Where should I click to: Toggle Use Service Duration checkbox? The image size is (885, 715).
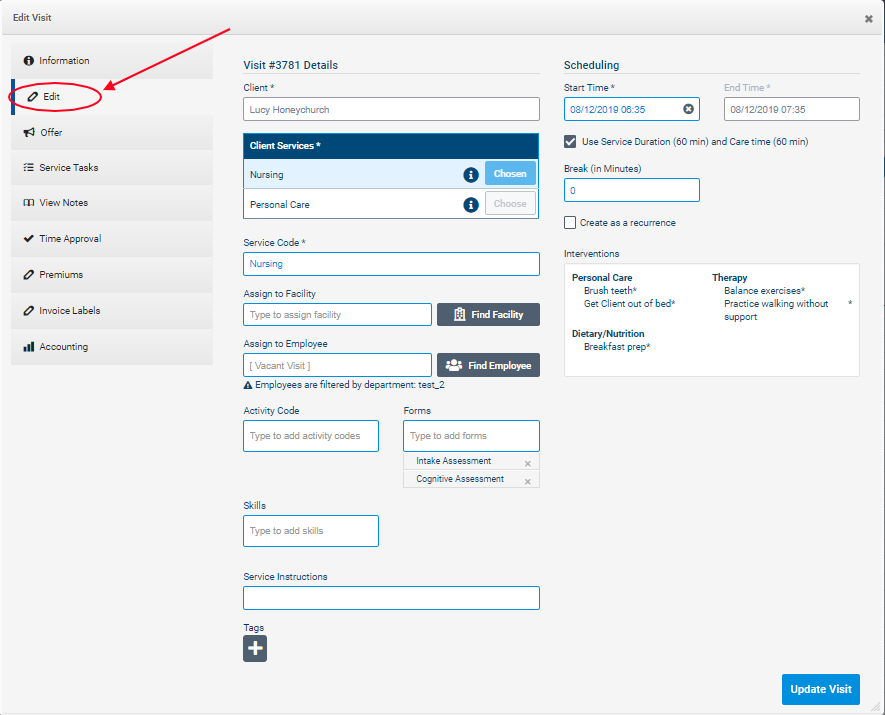(x=570, y=142)
